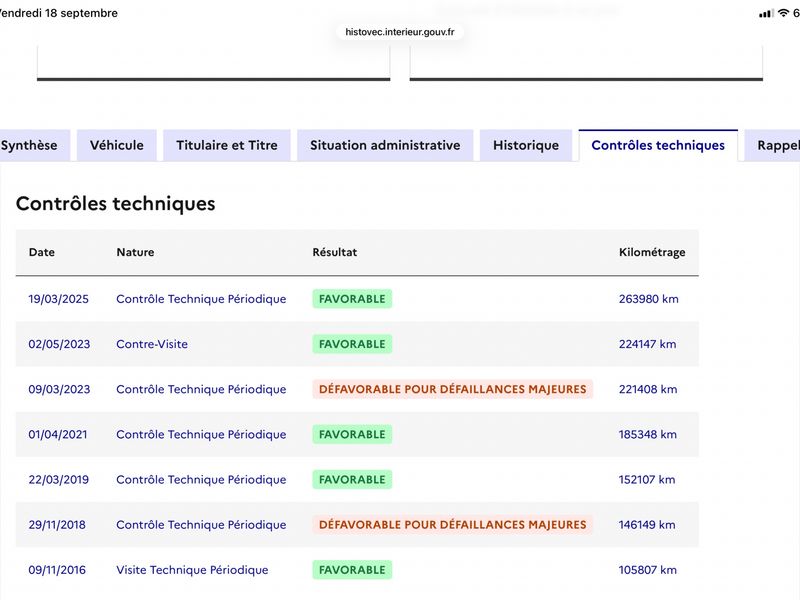The image size is (800, 600).
Task: Switch to the Véhicule tab
Action: (x=117, y=145)
